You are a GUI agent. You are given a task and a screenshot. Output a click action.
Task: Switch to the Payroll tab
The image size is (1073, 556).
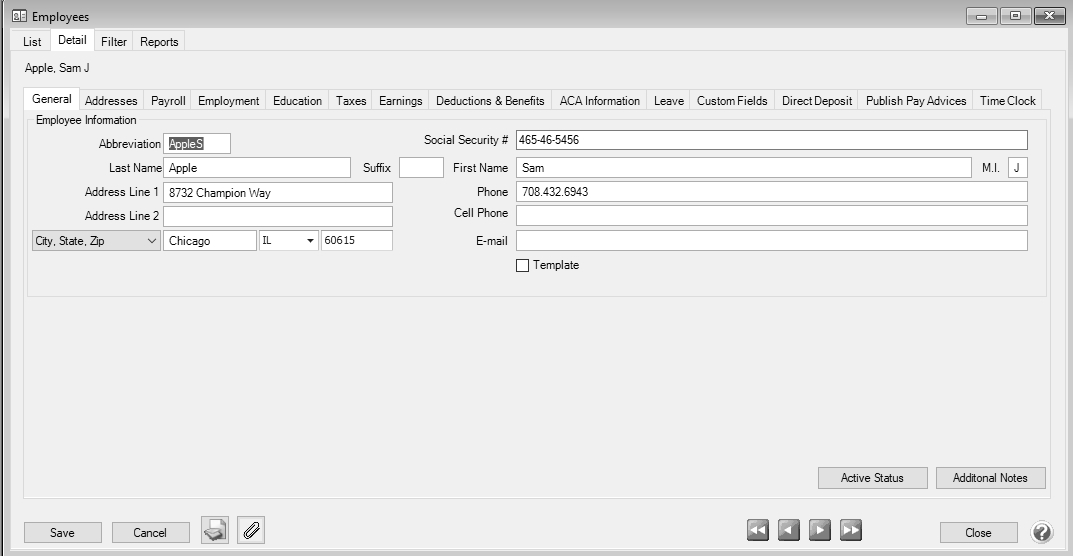click(168, 101)
